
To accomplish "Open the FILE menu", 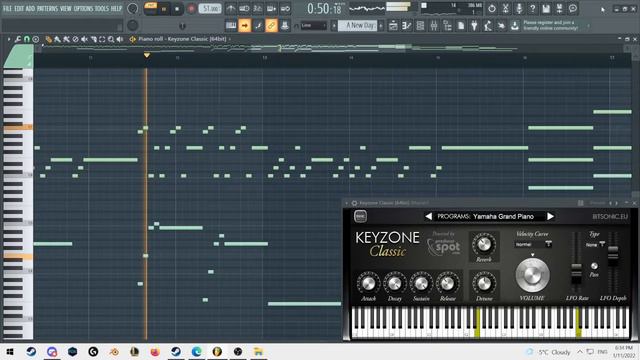I will [x=7, y=8].
